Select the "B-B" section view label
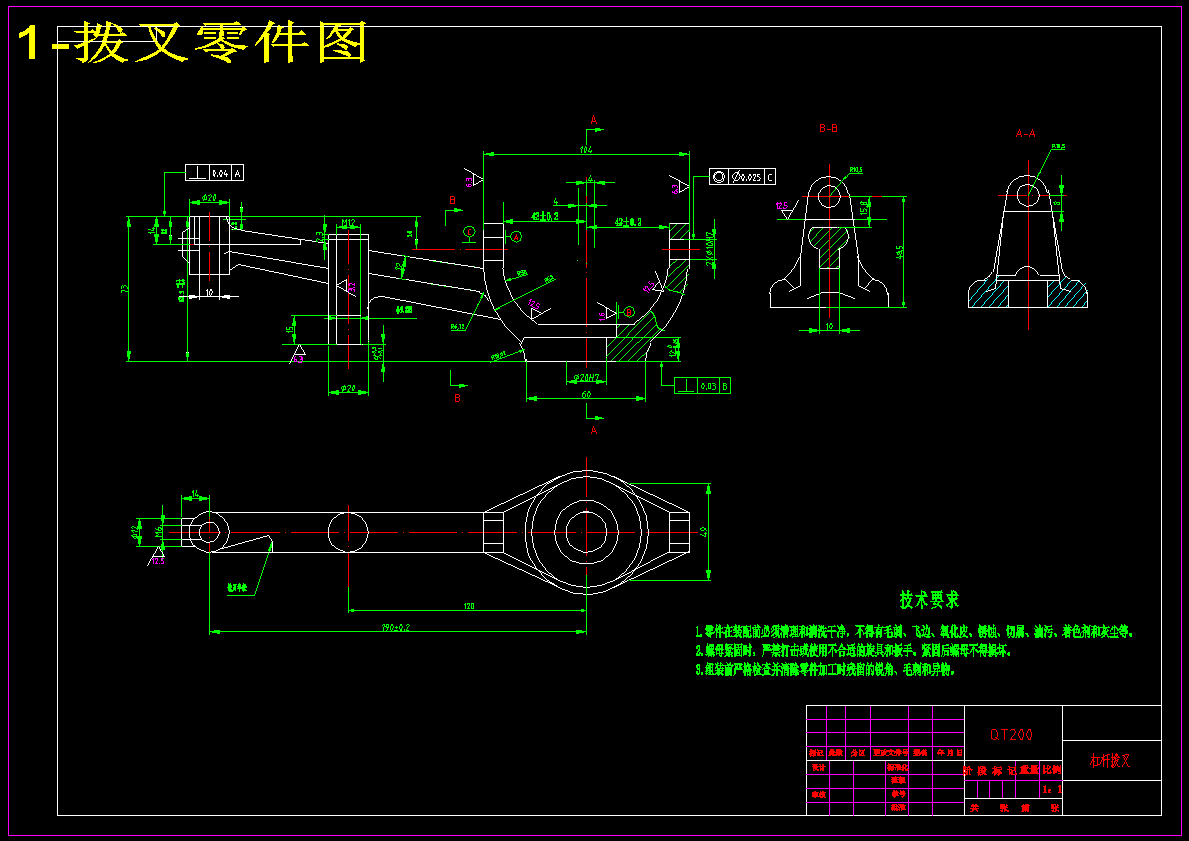The height and width of the screenshot is (841, 1189). 828,128
